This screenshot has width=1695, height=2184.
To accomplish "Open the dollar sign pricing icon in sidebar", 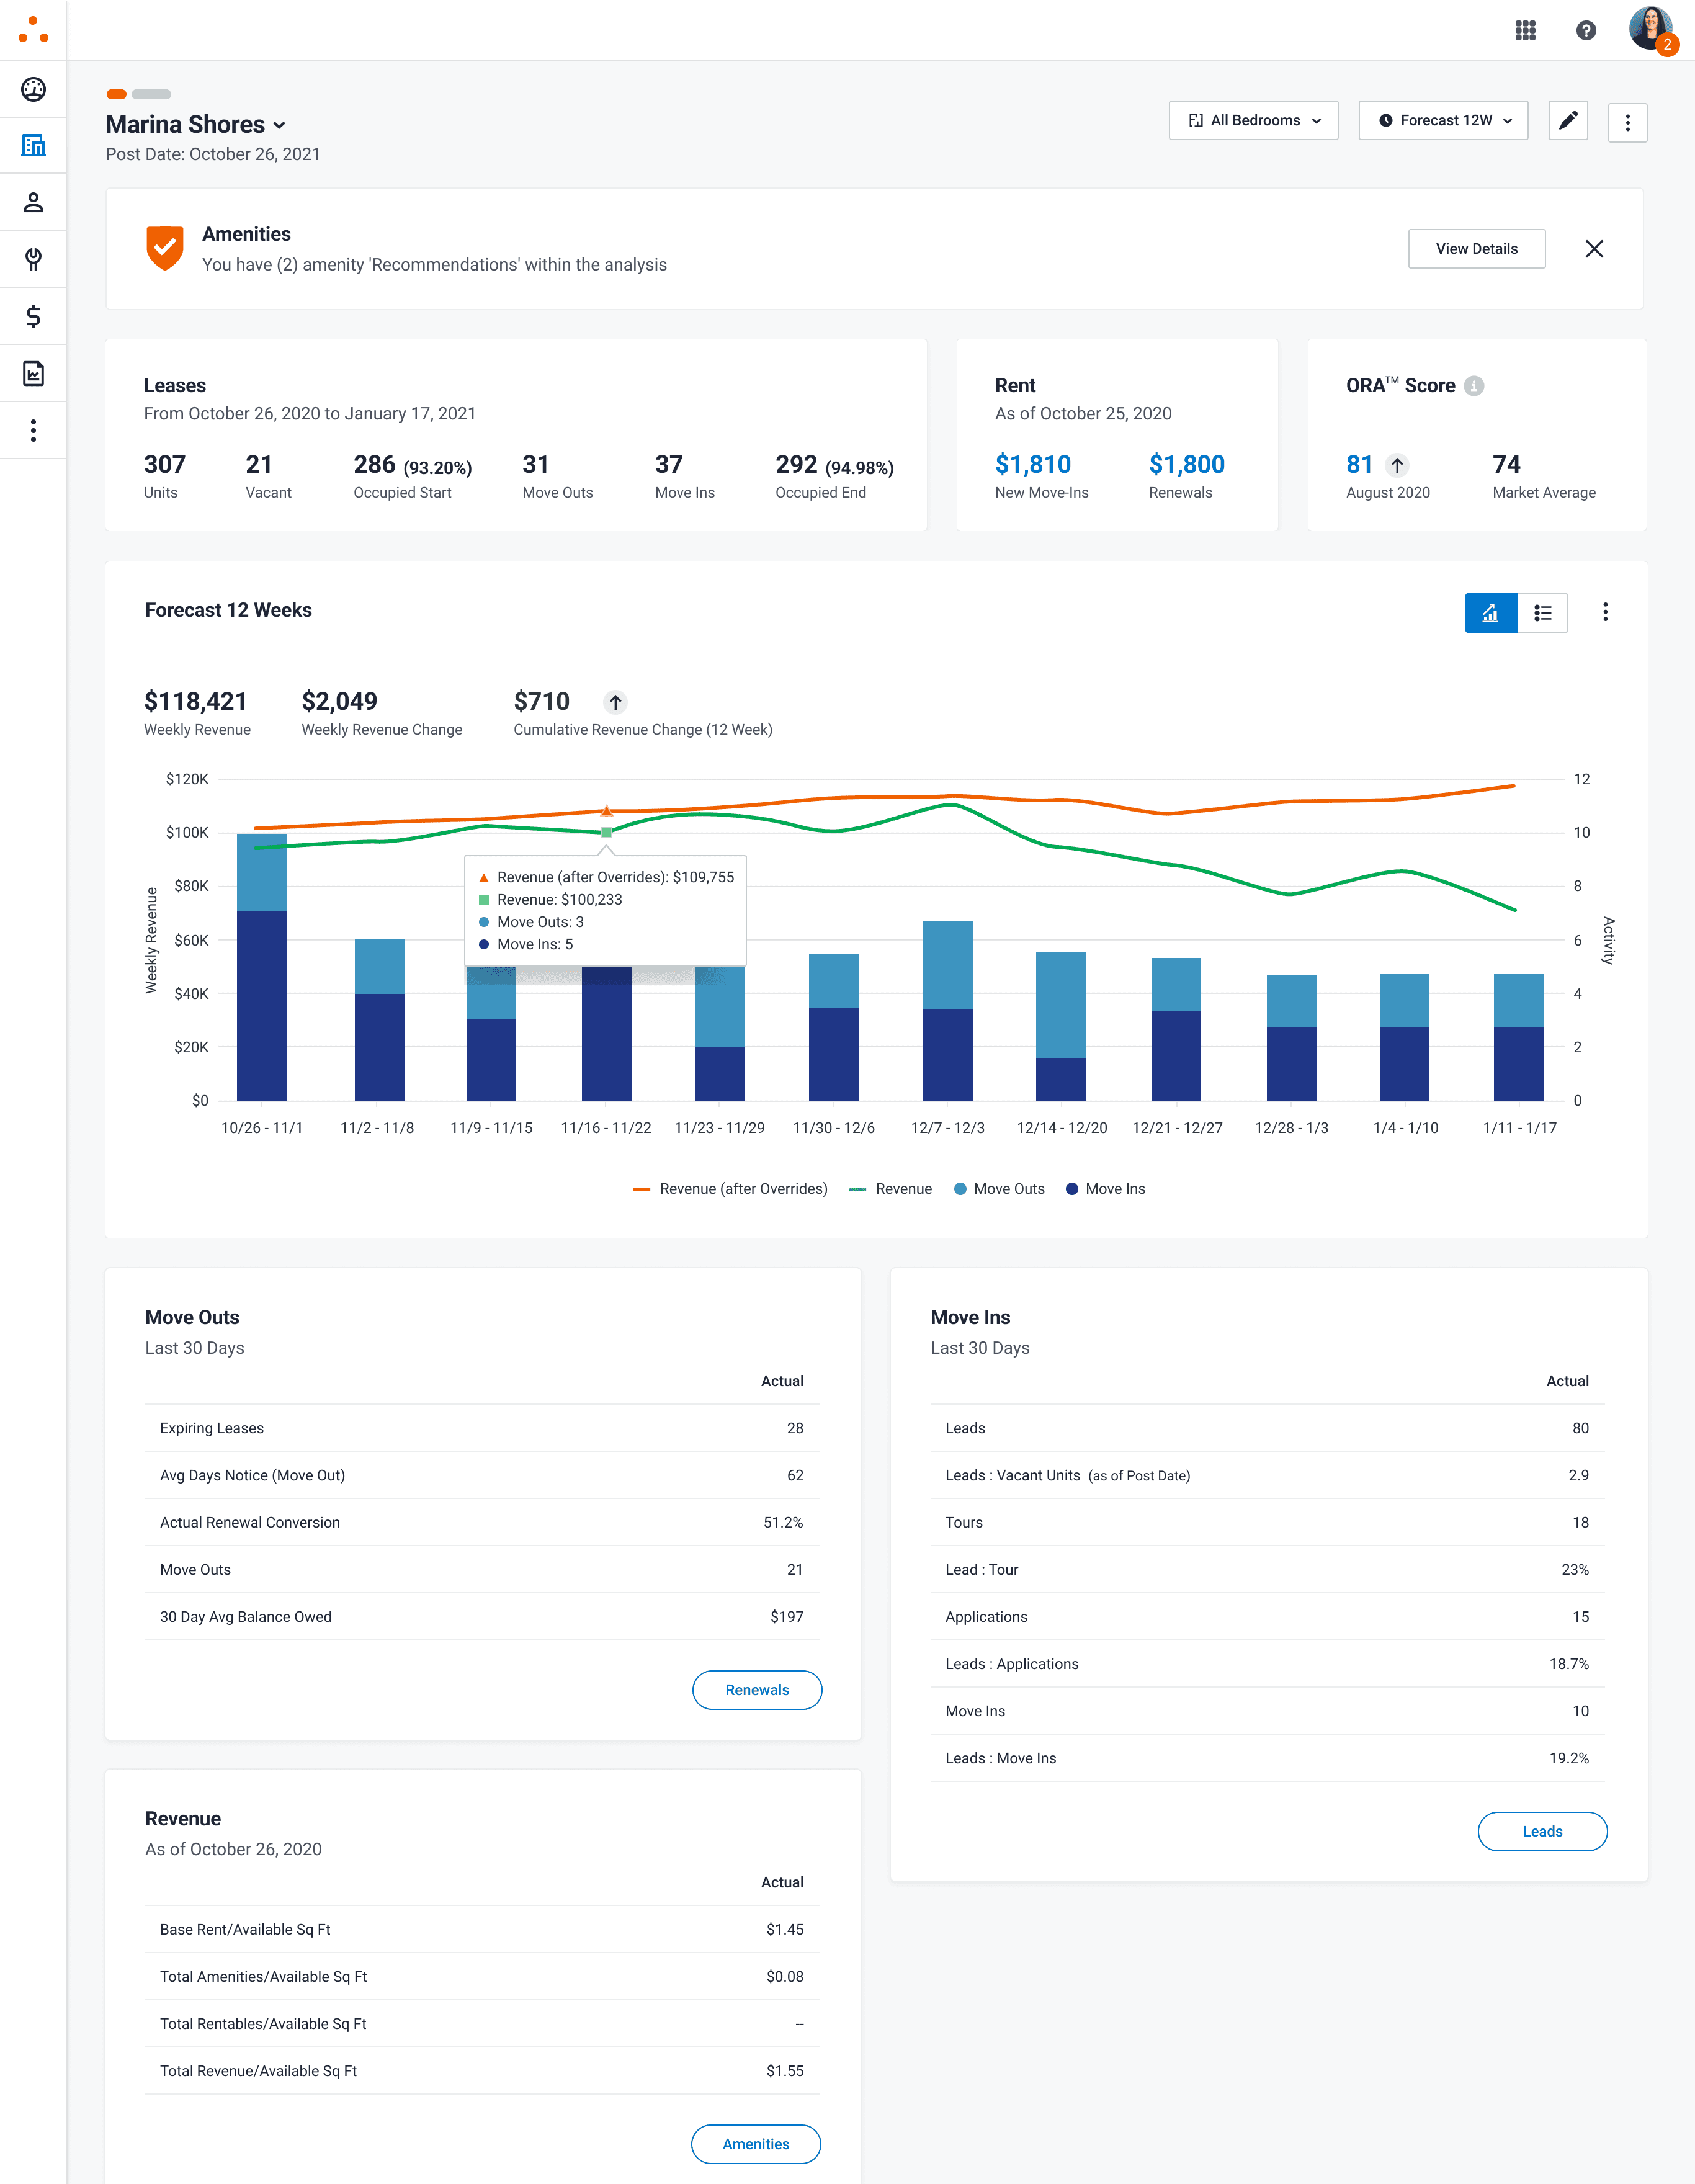I will (x=33, y=317).
